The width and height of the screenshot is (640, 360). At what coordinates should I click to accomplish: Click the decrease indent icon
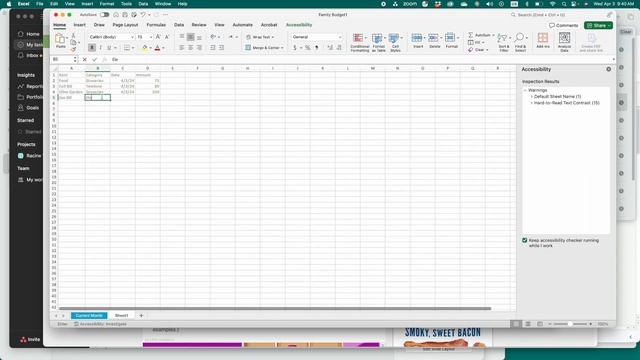[213, 48]
